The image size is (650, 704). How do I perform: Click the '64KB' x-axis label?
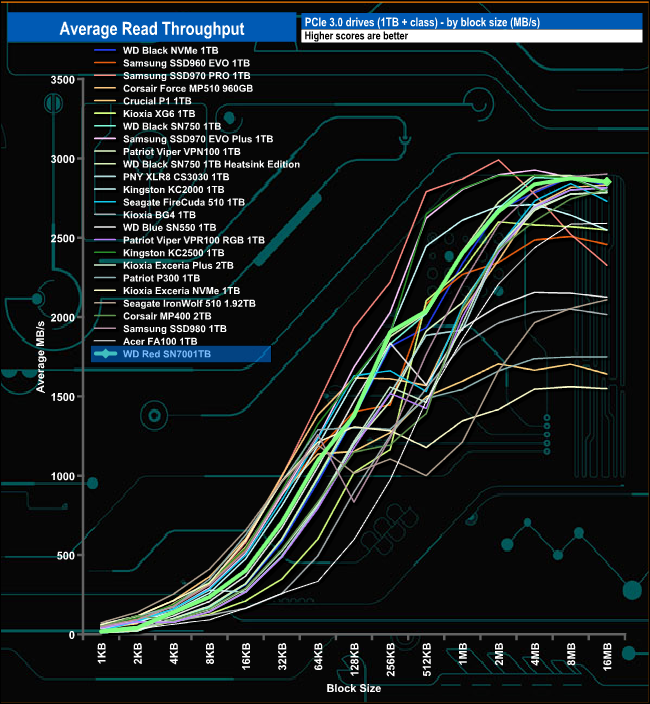[318, 656]
